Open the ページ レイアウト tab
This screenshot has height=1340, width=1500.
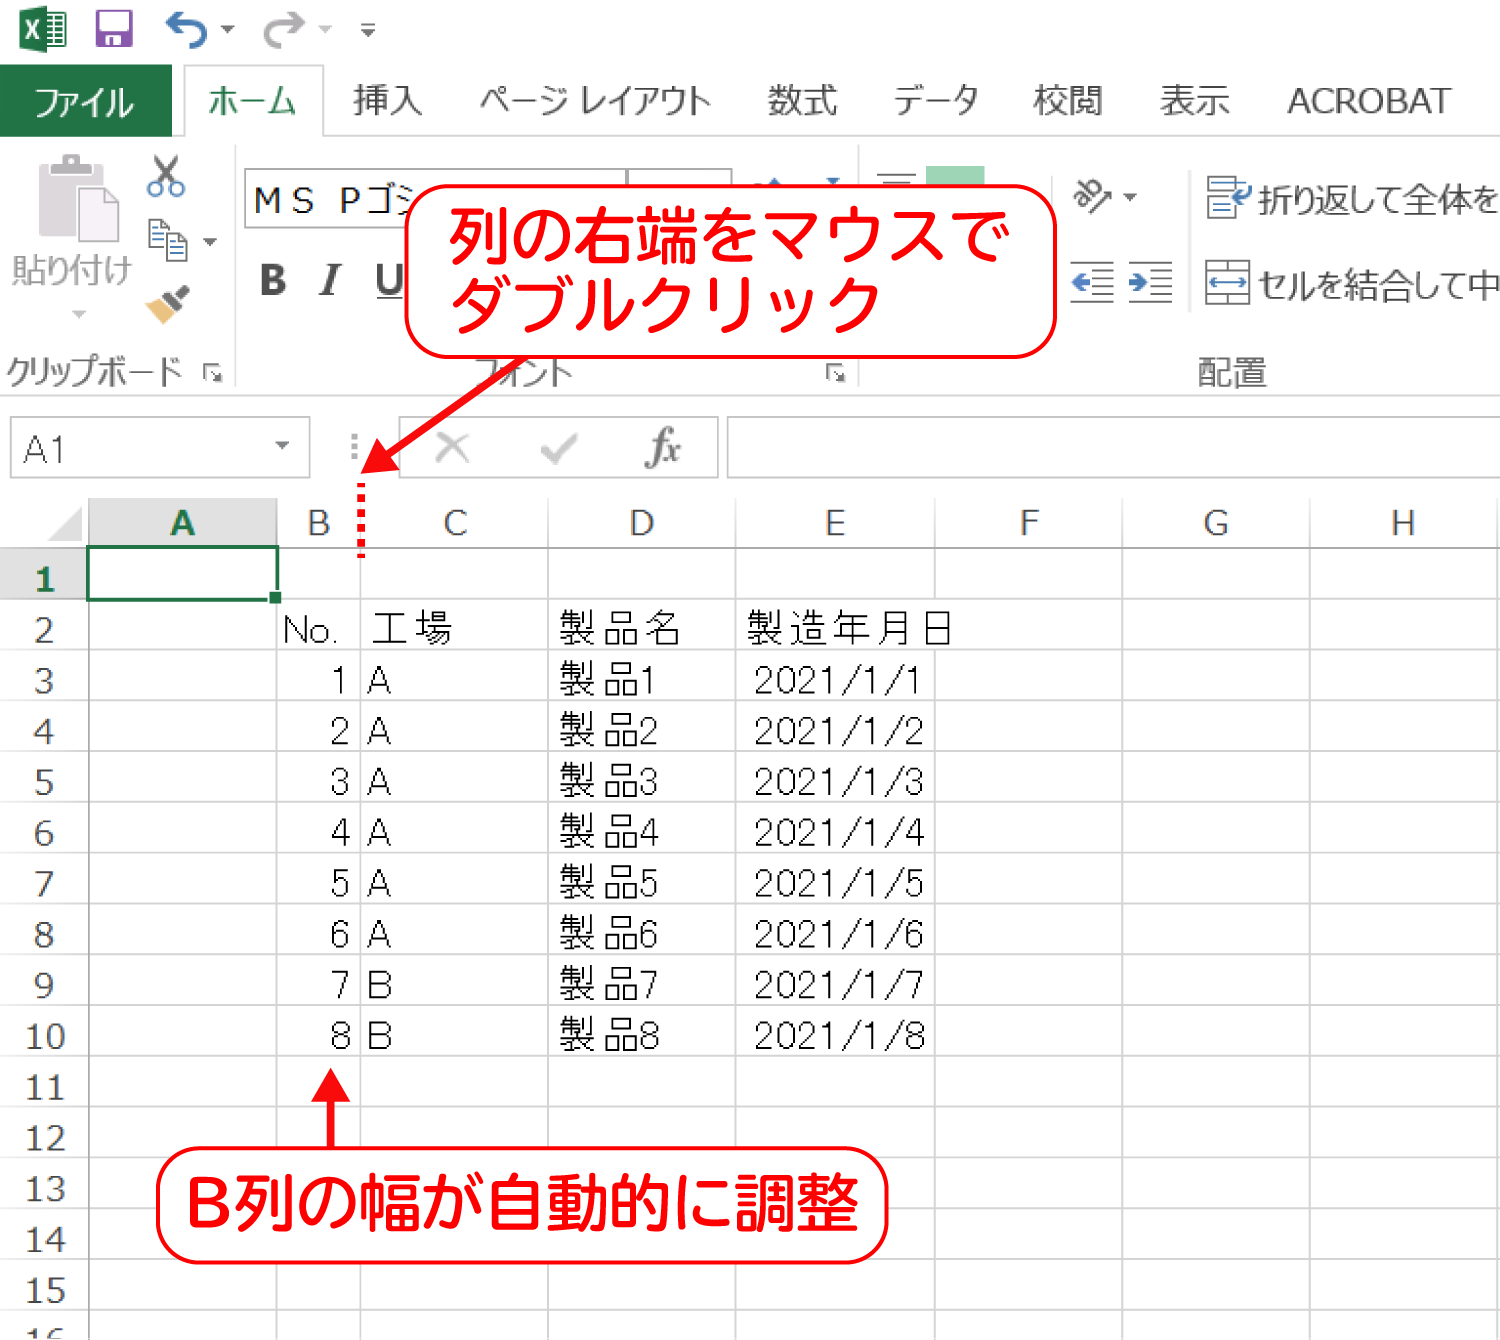pos(594,100)
